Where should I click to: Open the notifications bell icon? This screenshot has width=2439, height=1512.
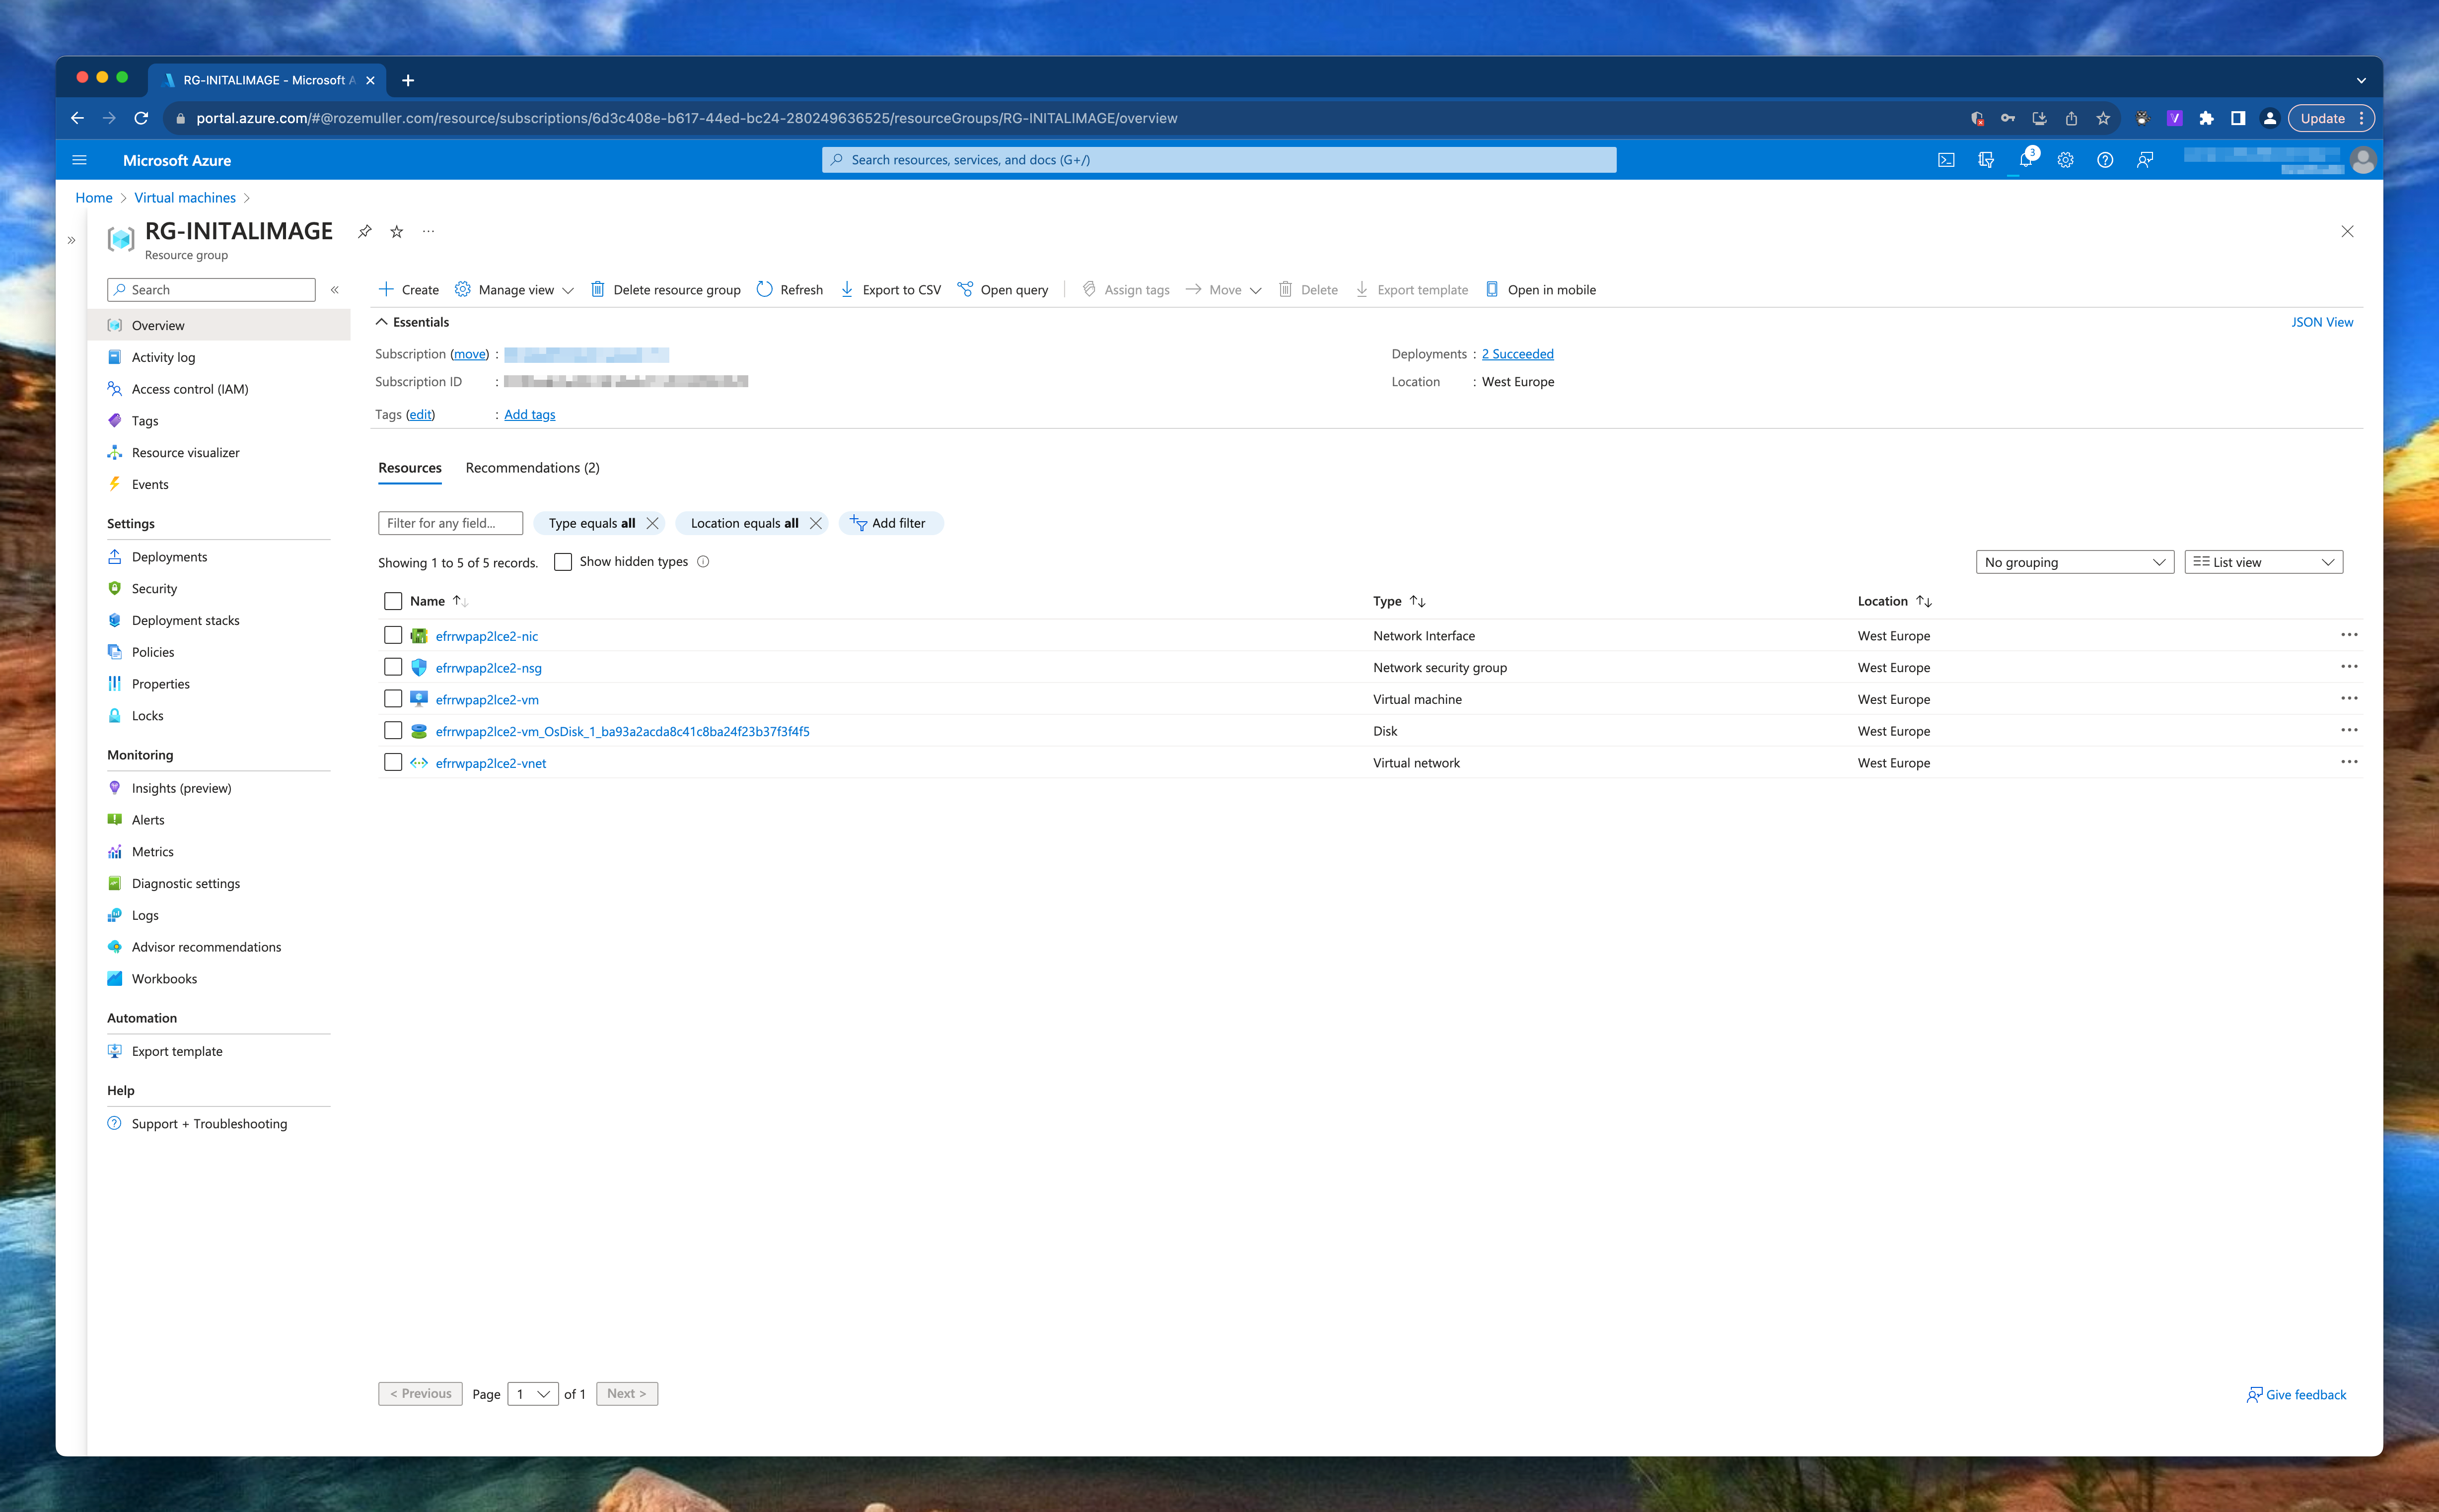tap(2025, 160)
